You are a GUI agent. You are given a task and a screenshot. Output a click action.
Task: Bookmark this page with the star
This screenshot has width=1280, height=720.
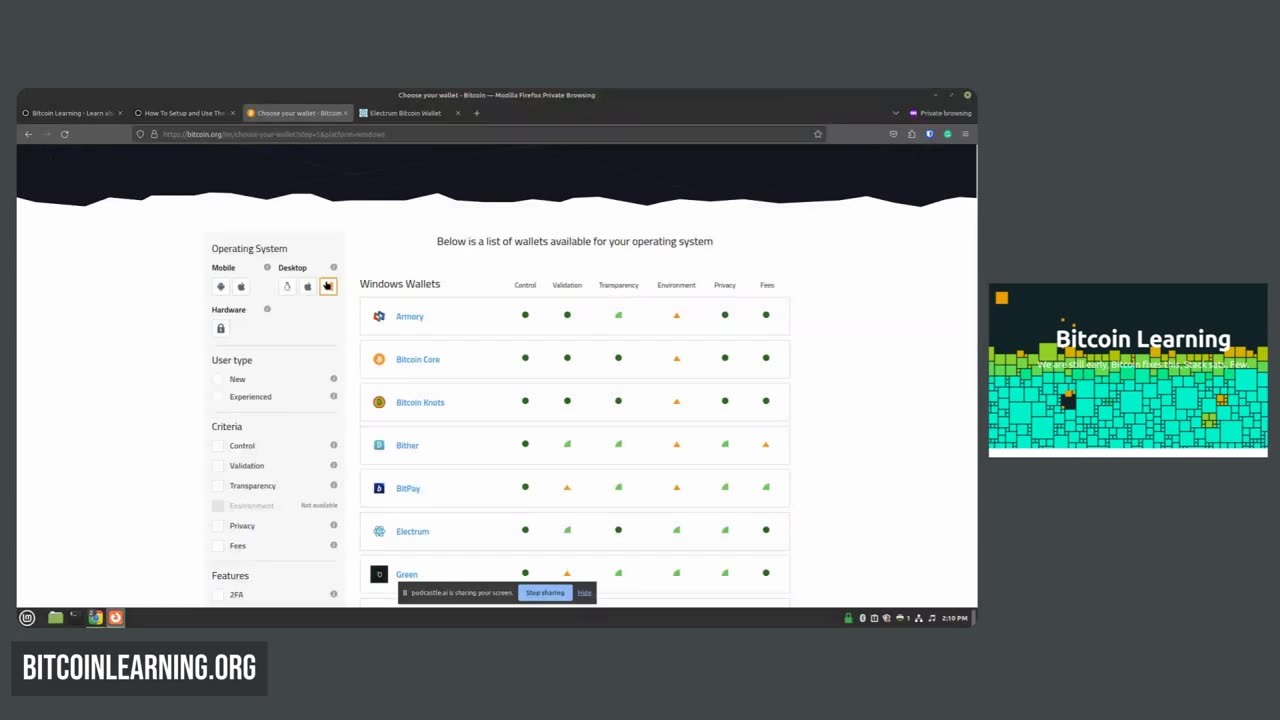point(818,134)
